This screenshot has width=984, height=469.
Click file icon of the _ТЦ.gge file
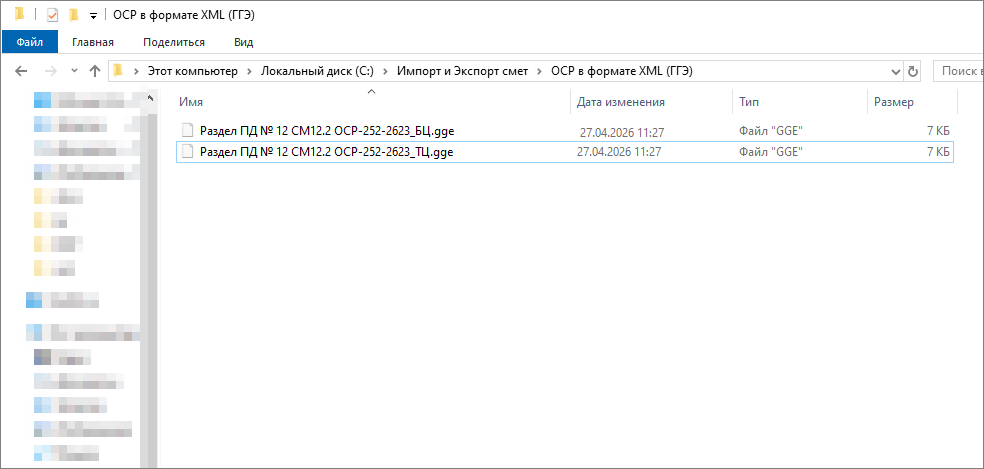click(x=187, y=151)
